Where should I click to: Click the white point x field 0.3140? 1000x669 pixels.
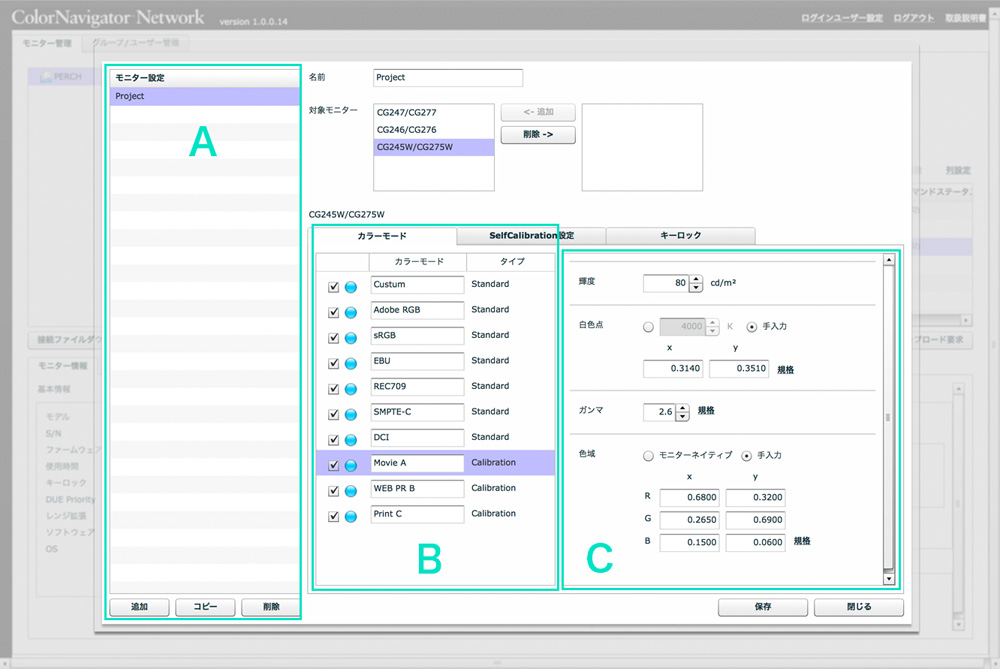[673, 369]
